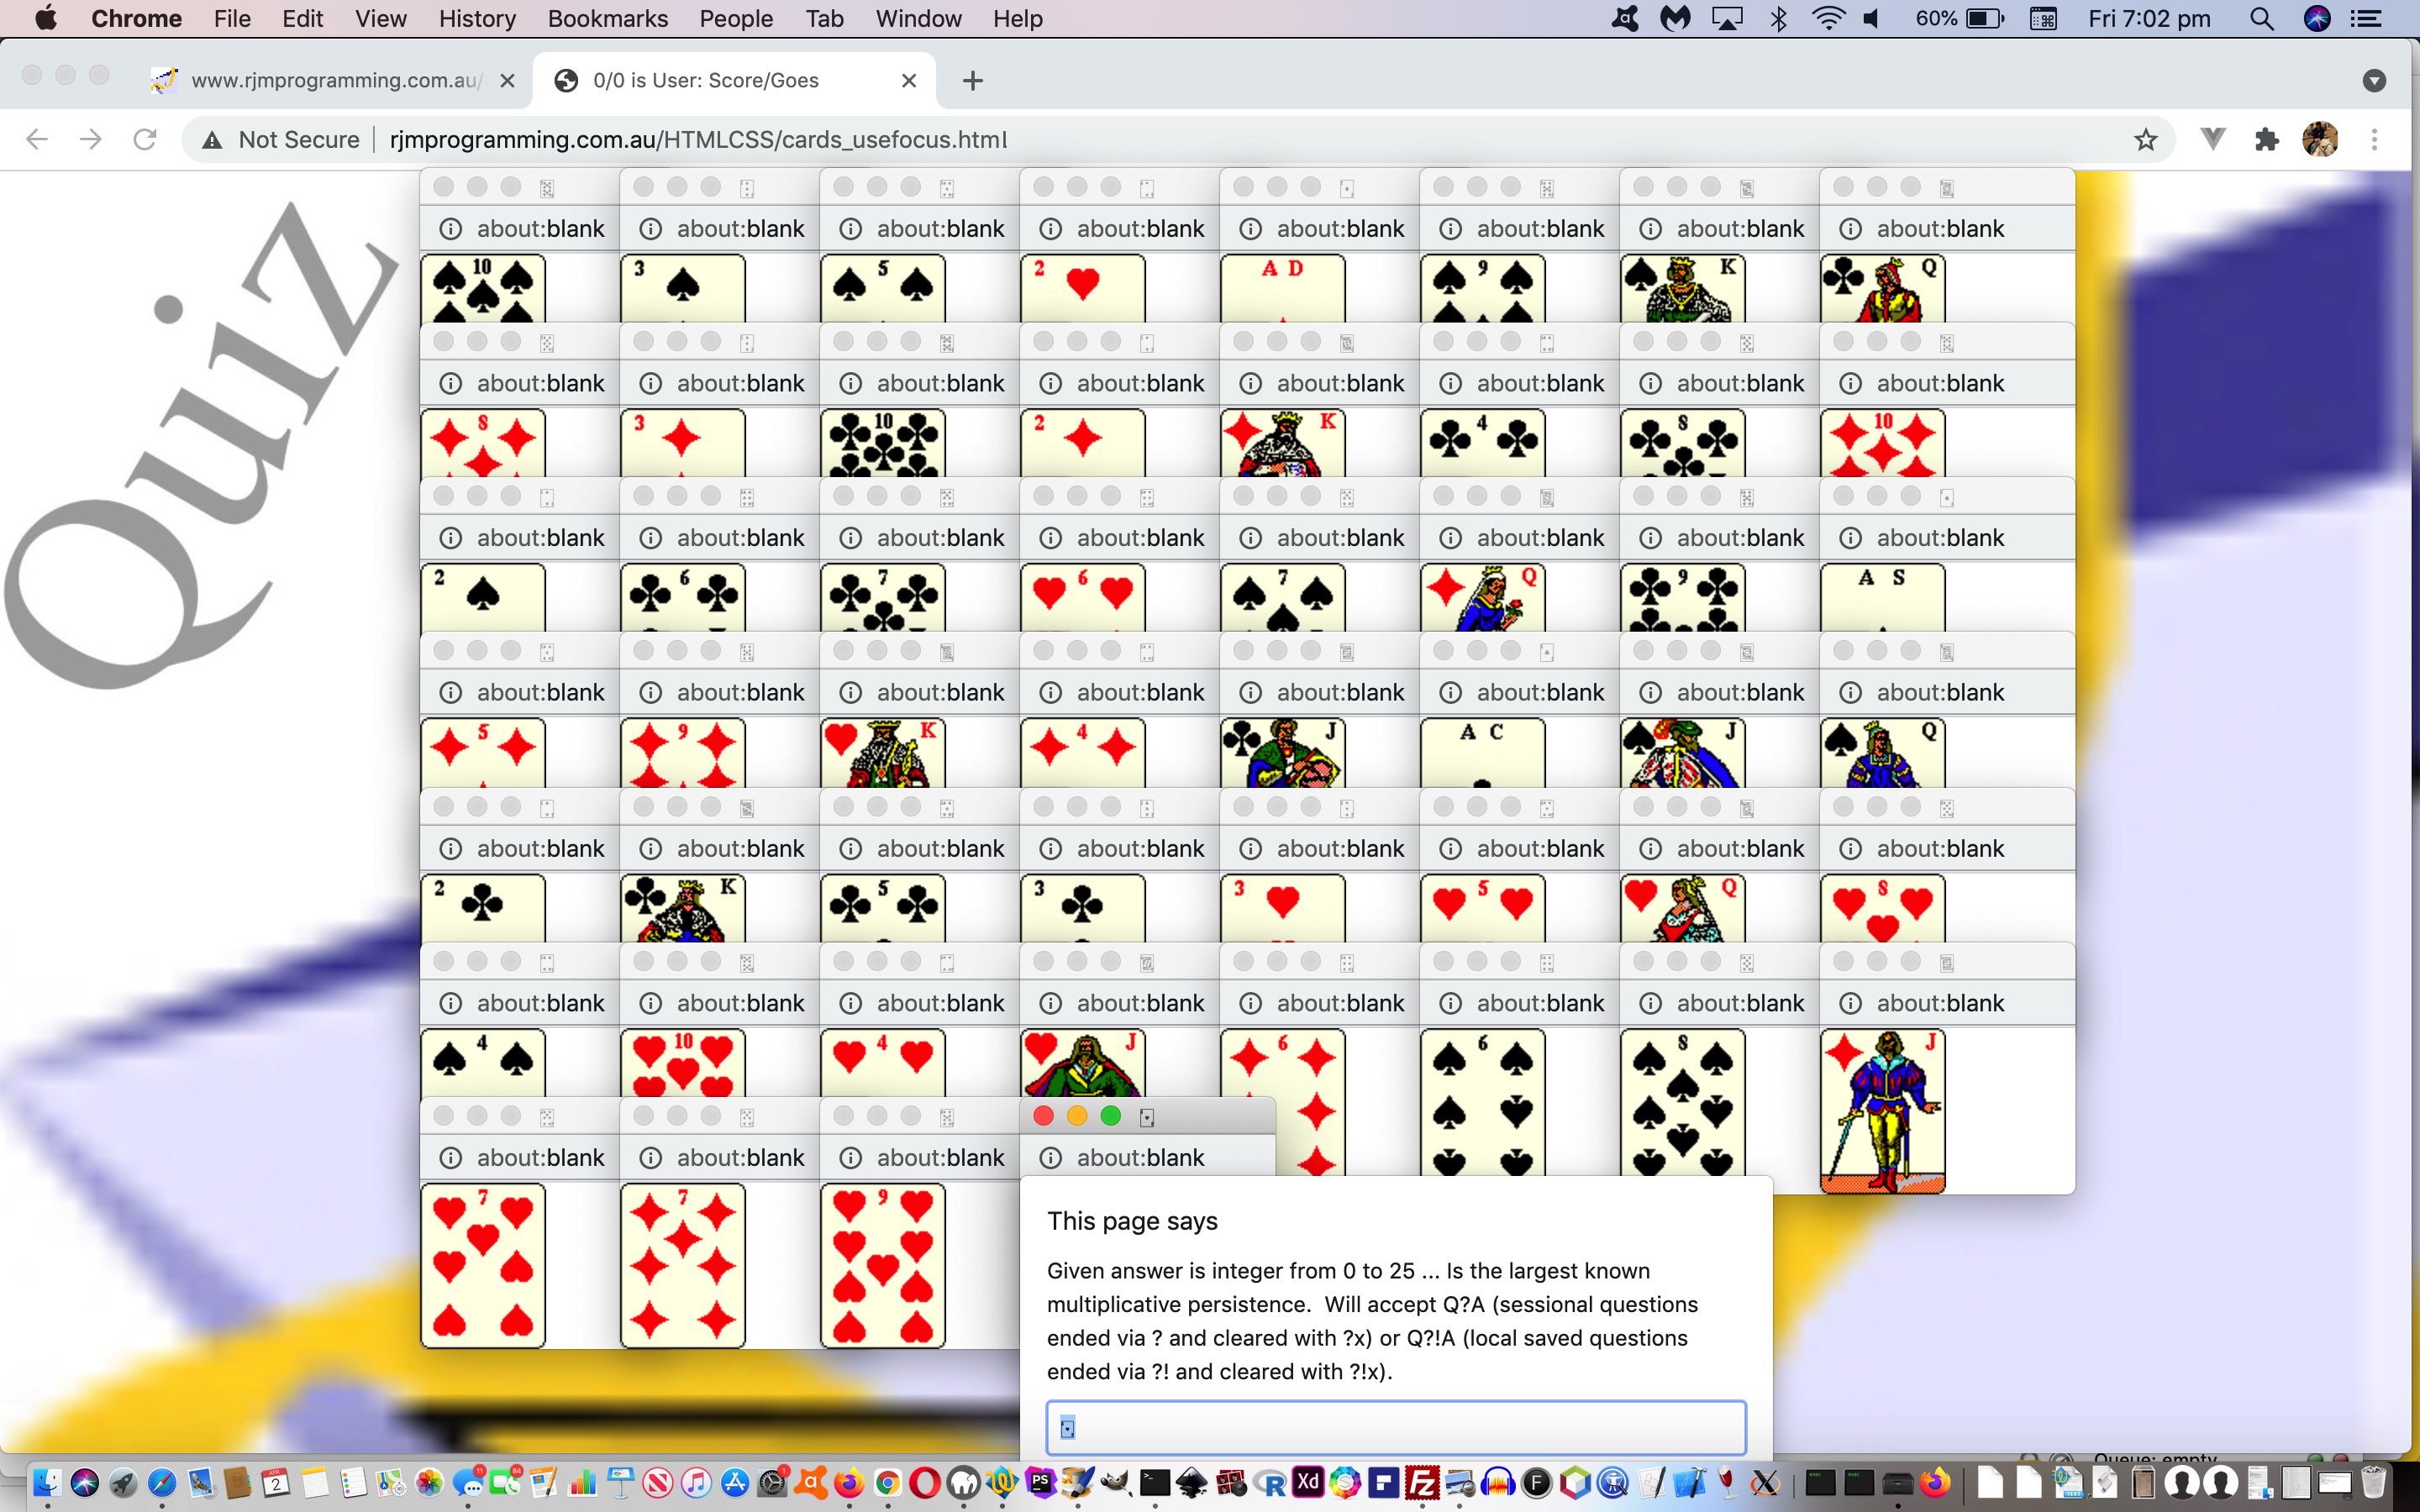Click the Queen of Clubs card

[1882, 288]
